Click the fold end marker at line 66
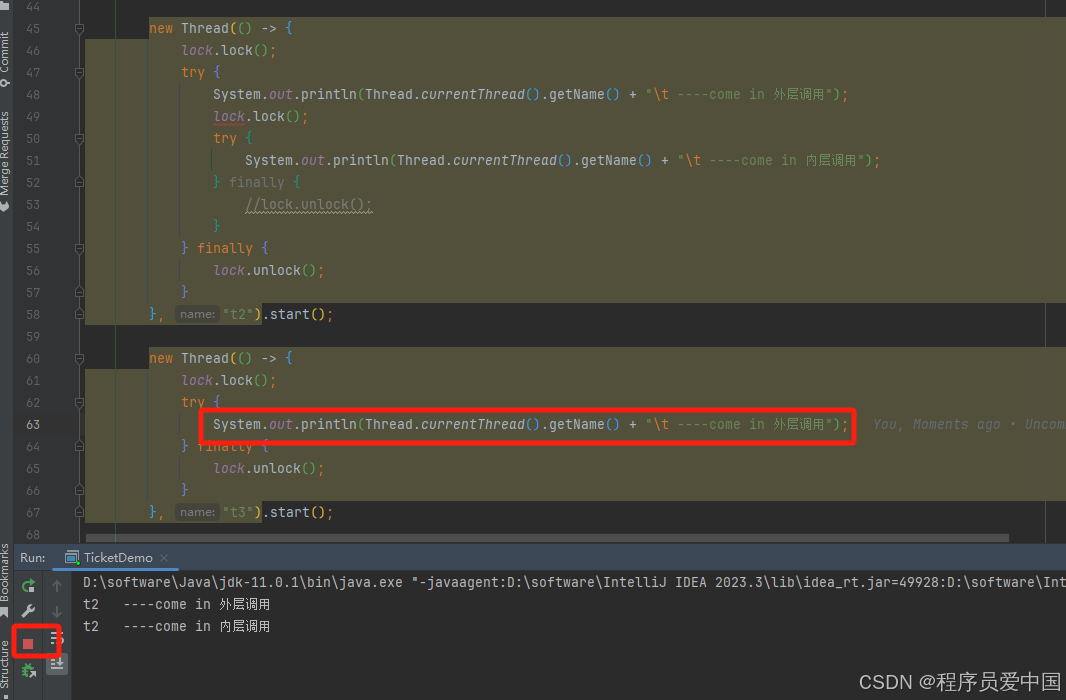The height and width of the screenshot is (700, 1066). pyautogui.click(x=79, y=490)
